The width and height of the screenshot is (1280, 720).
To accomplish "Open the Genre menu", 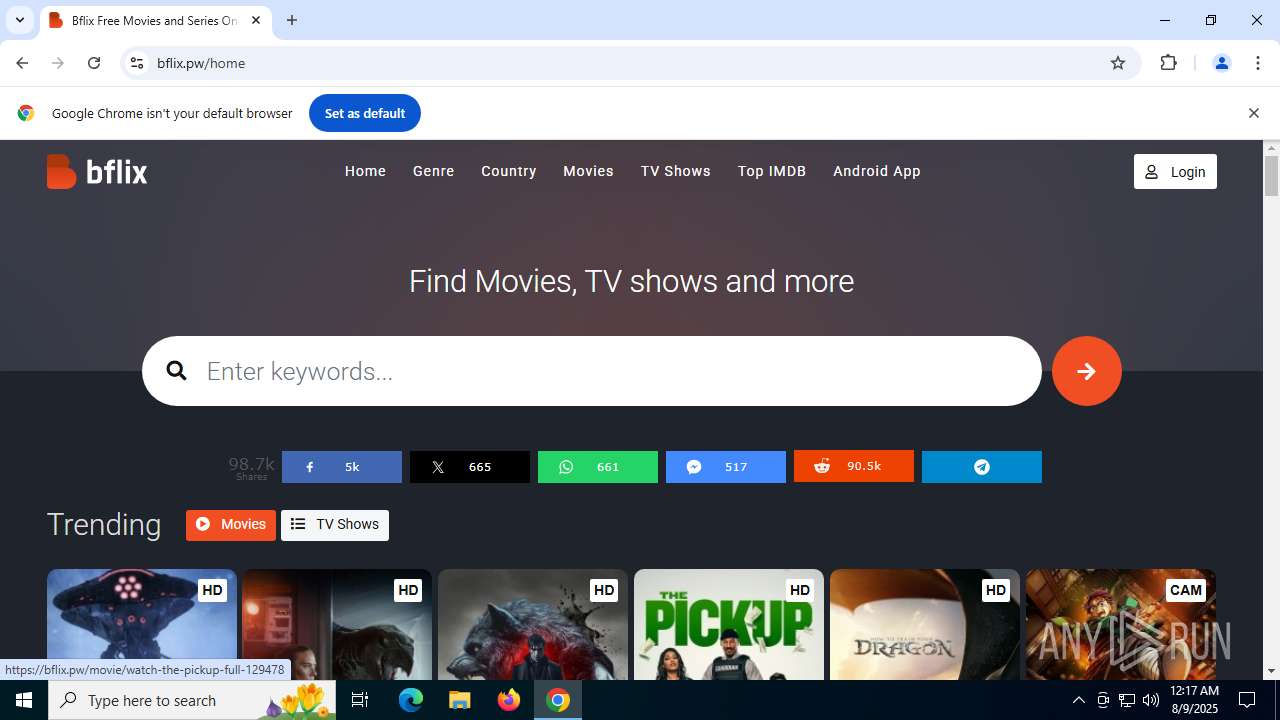I will (433, 171).
